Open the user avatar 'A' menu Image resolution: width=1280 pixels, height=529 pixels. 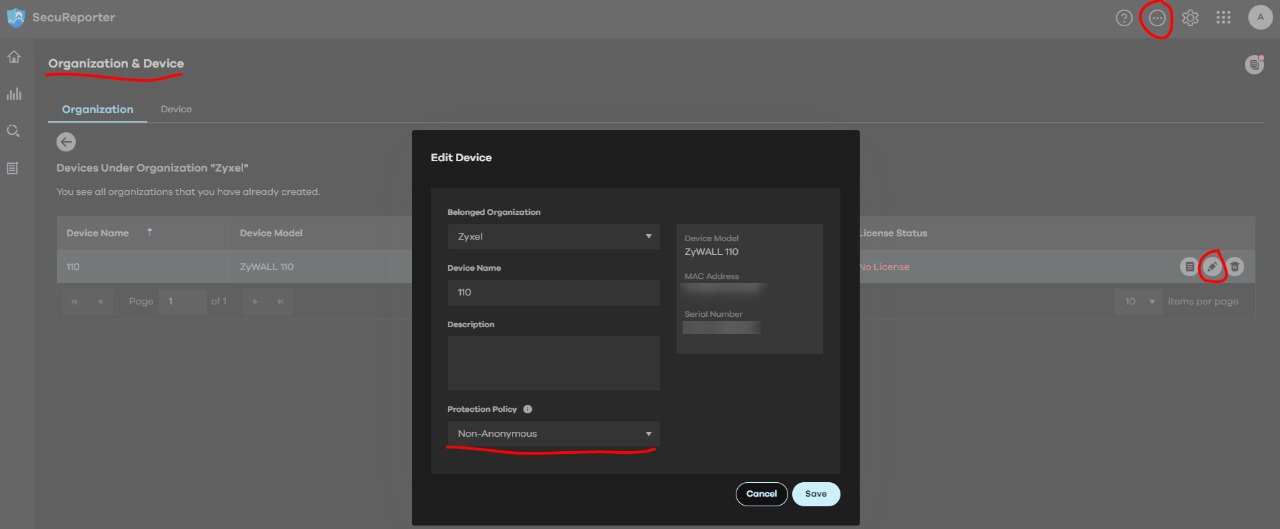1260,17
